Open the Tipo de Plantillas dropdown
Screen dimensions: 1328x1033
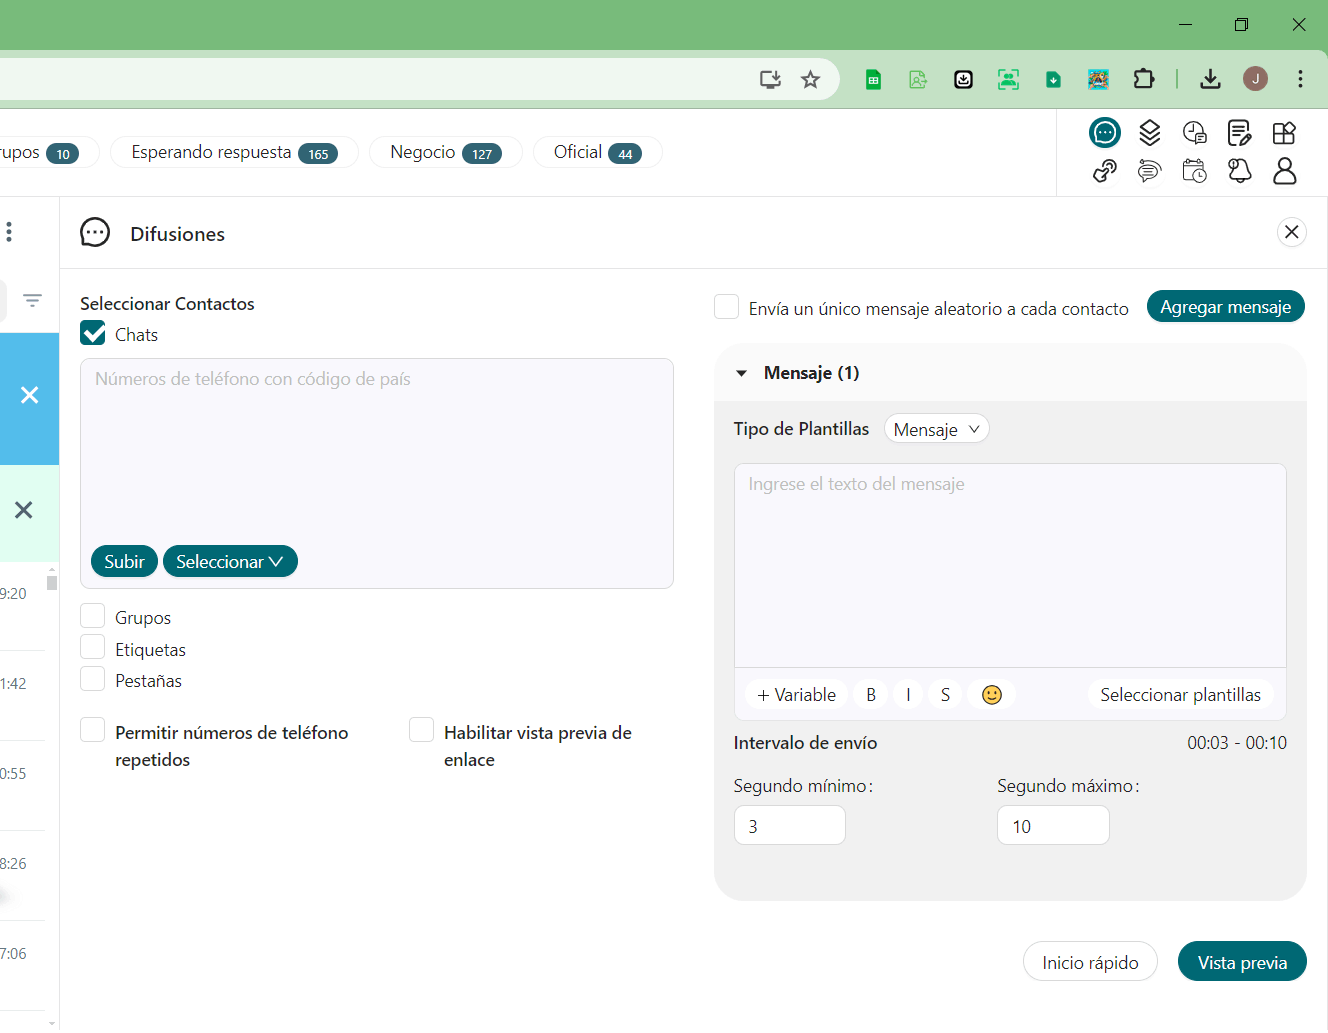pos(936,429)
